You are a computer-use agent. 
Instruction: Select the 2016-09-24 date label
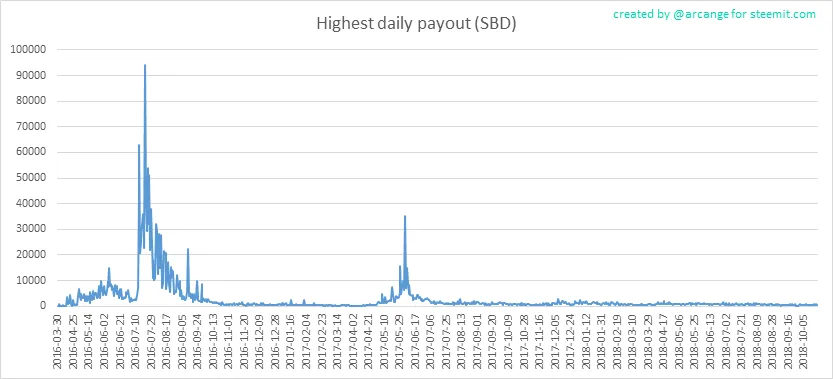[x=197, y=341]
